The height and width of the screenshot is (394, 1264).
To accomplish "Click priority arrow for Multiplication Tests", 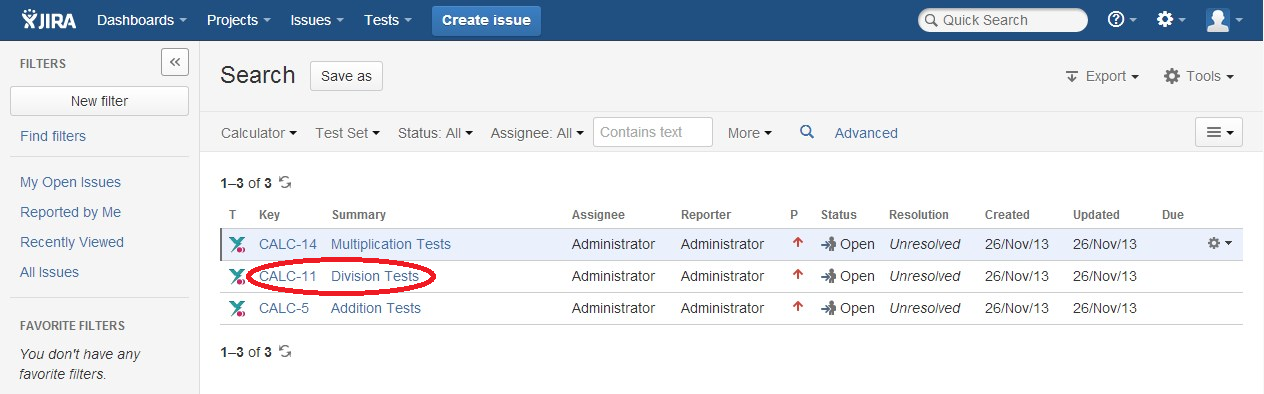I will 797,243.
